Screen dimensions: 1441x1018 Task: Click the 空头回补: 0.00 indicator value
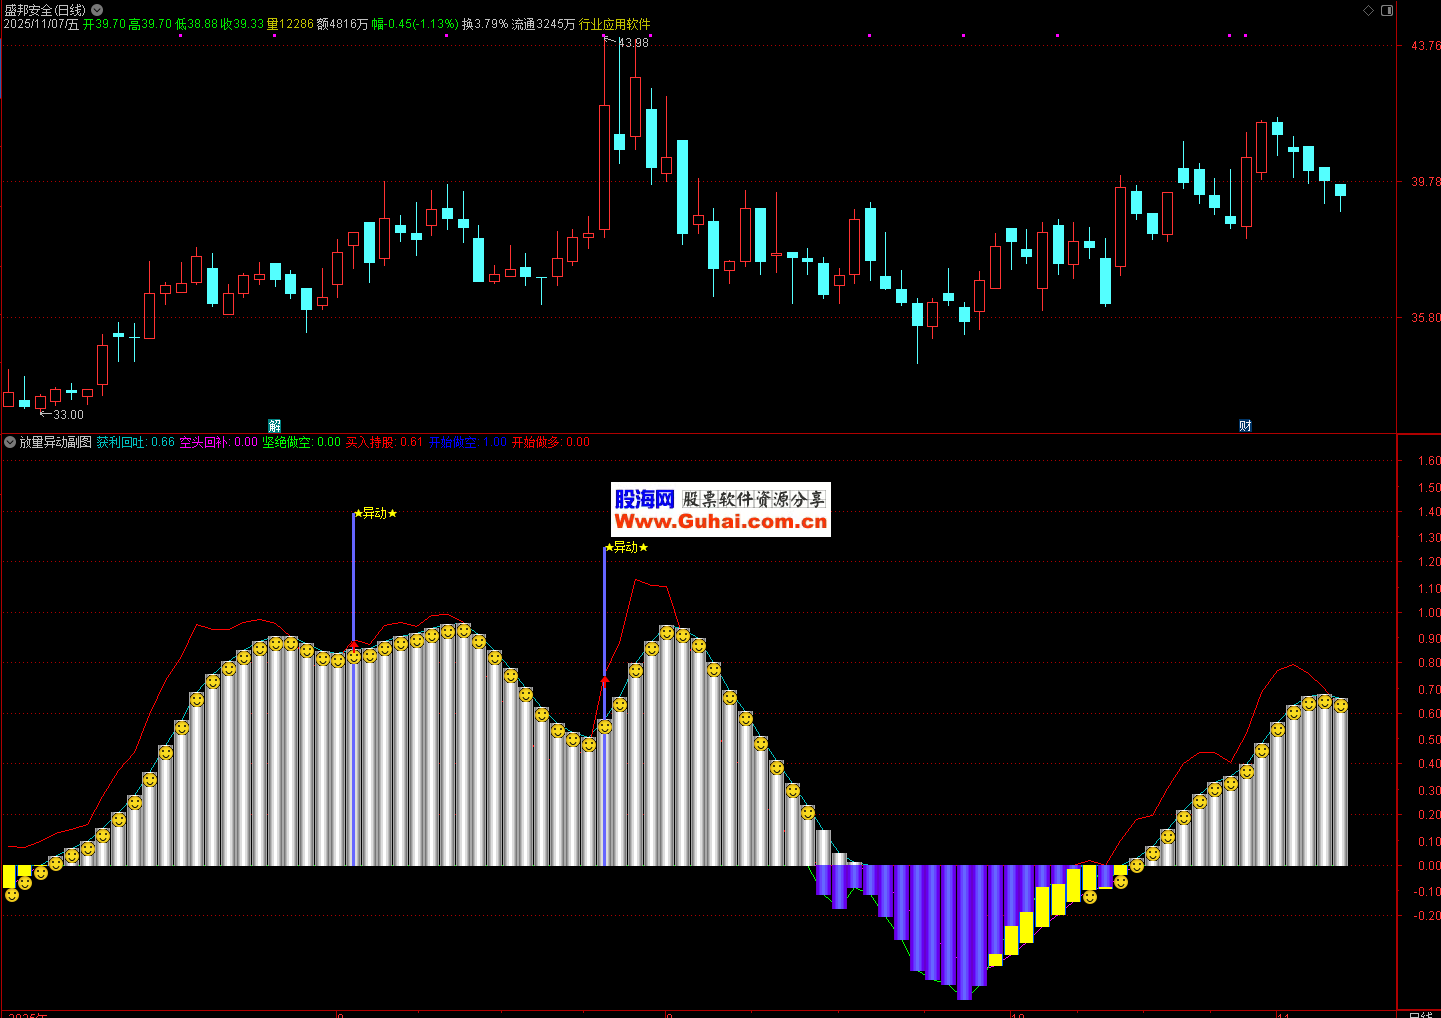(219, 442)
